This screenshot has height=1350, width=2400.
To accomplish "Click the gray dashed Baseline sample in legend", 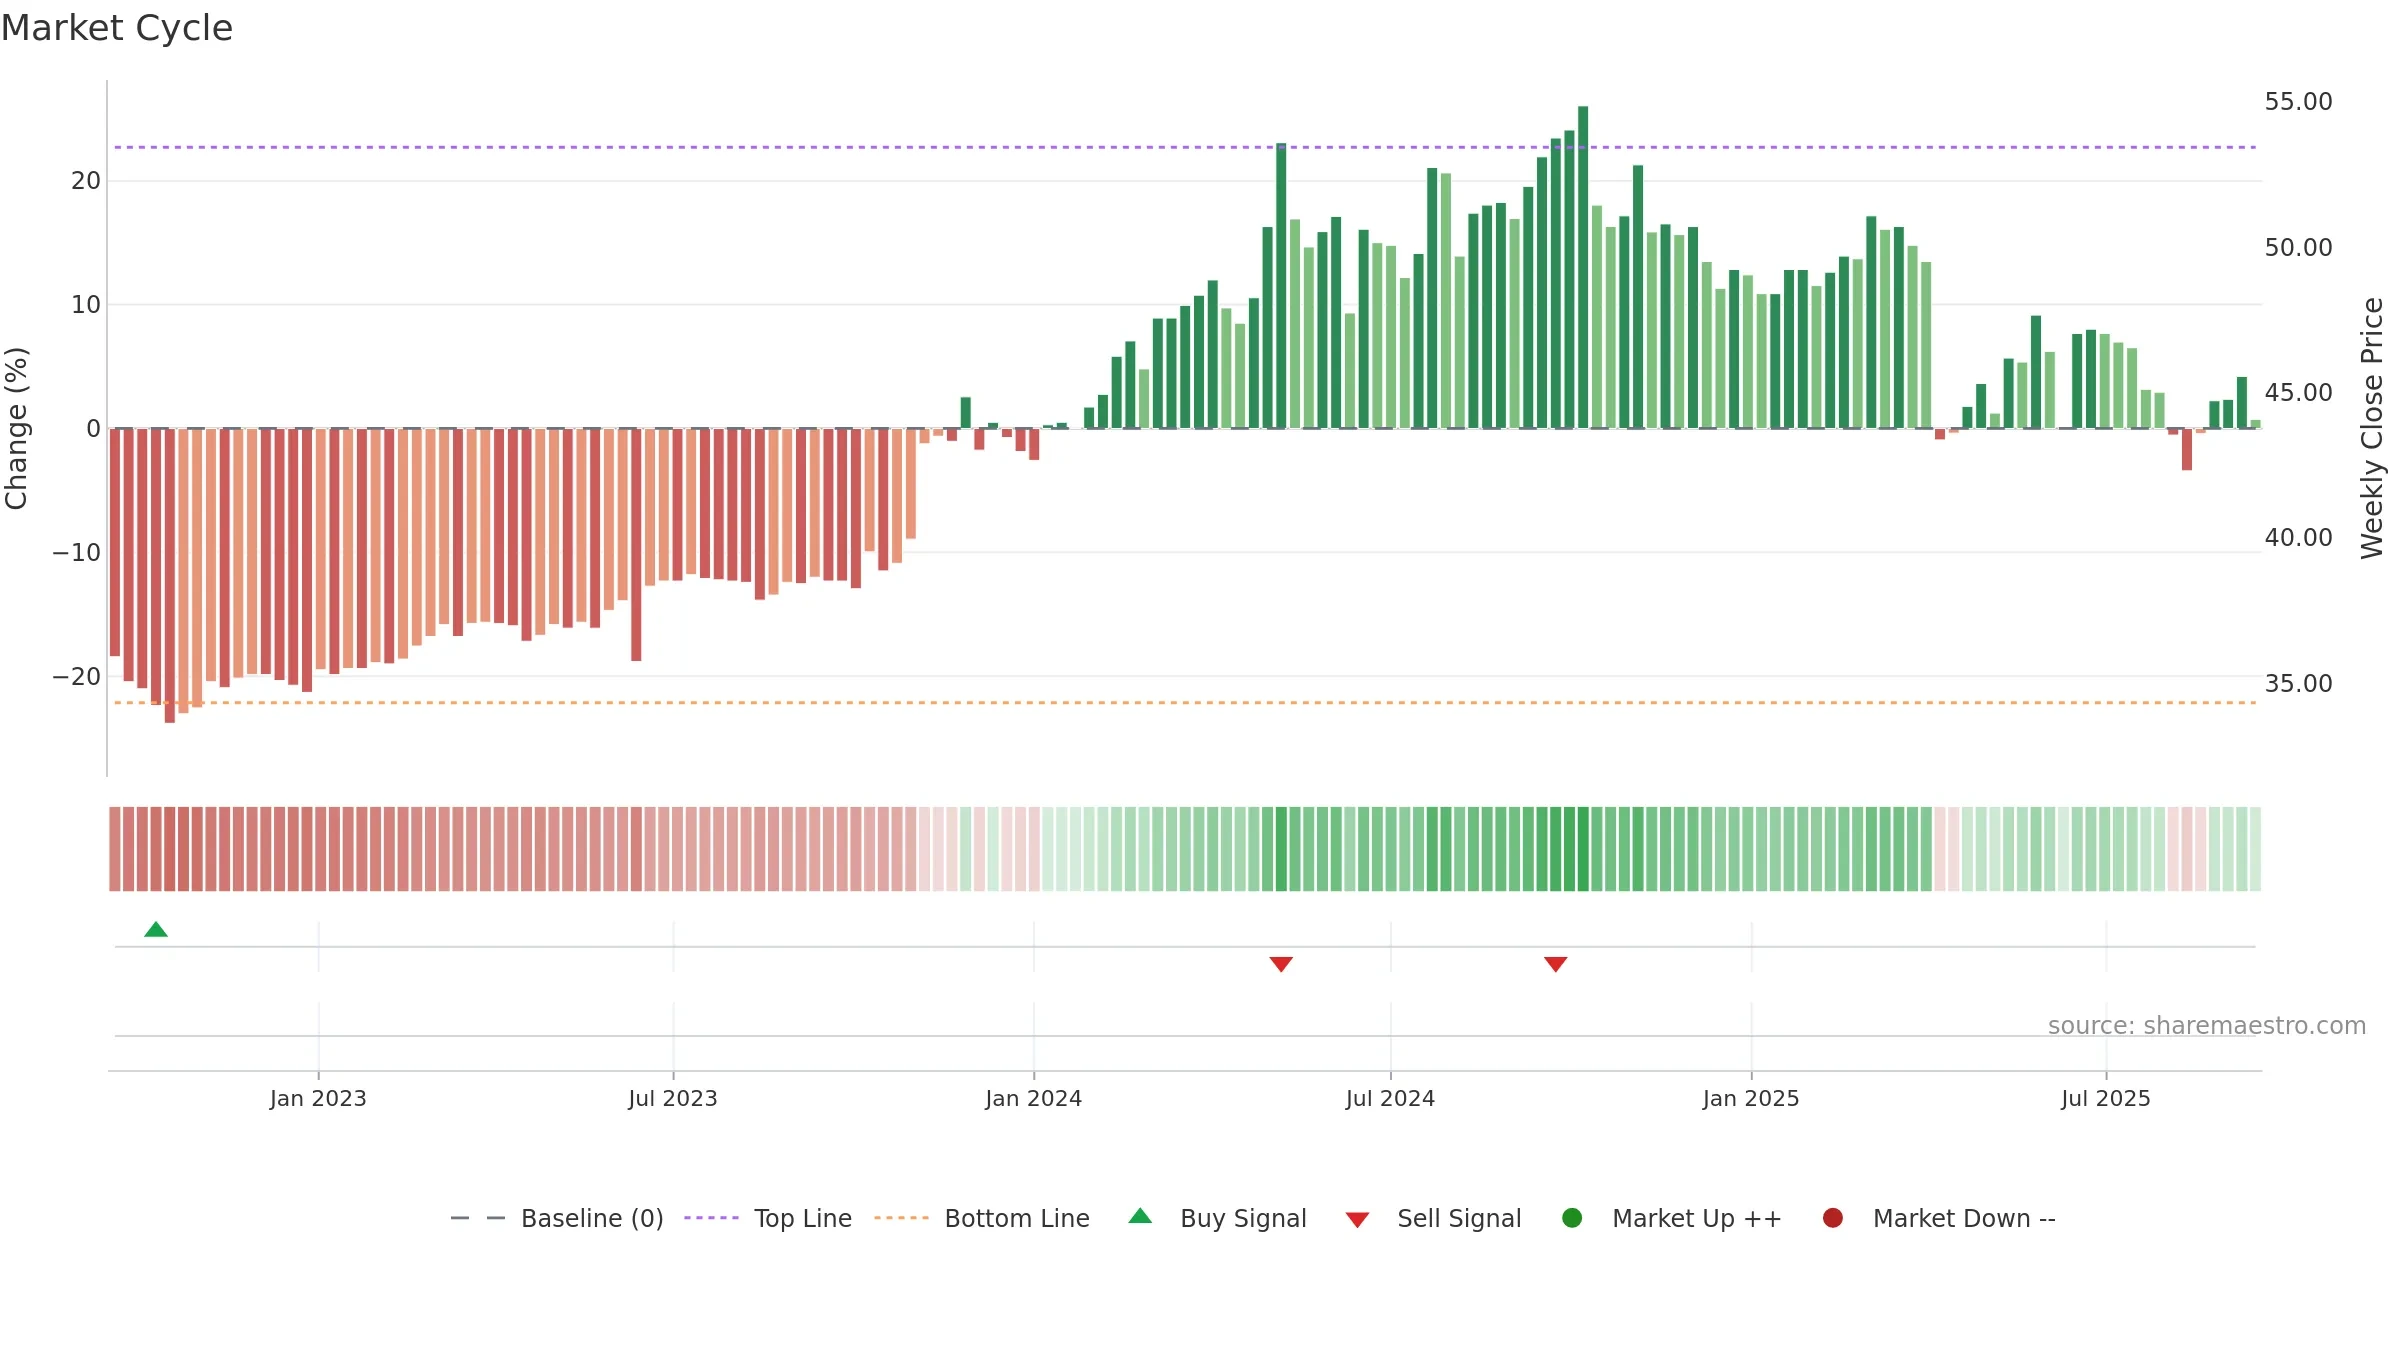I will [x=478, y=1218].
